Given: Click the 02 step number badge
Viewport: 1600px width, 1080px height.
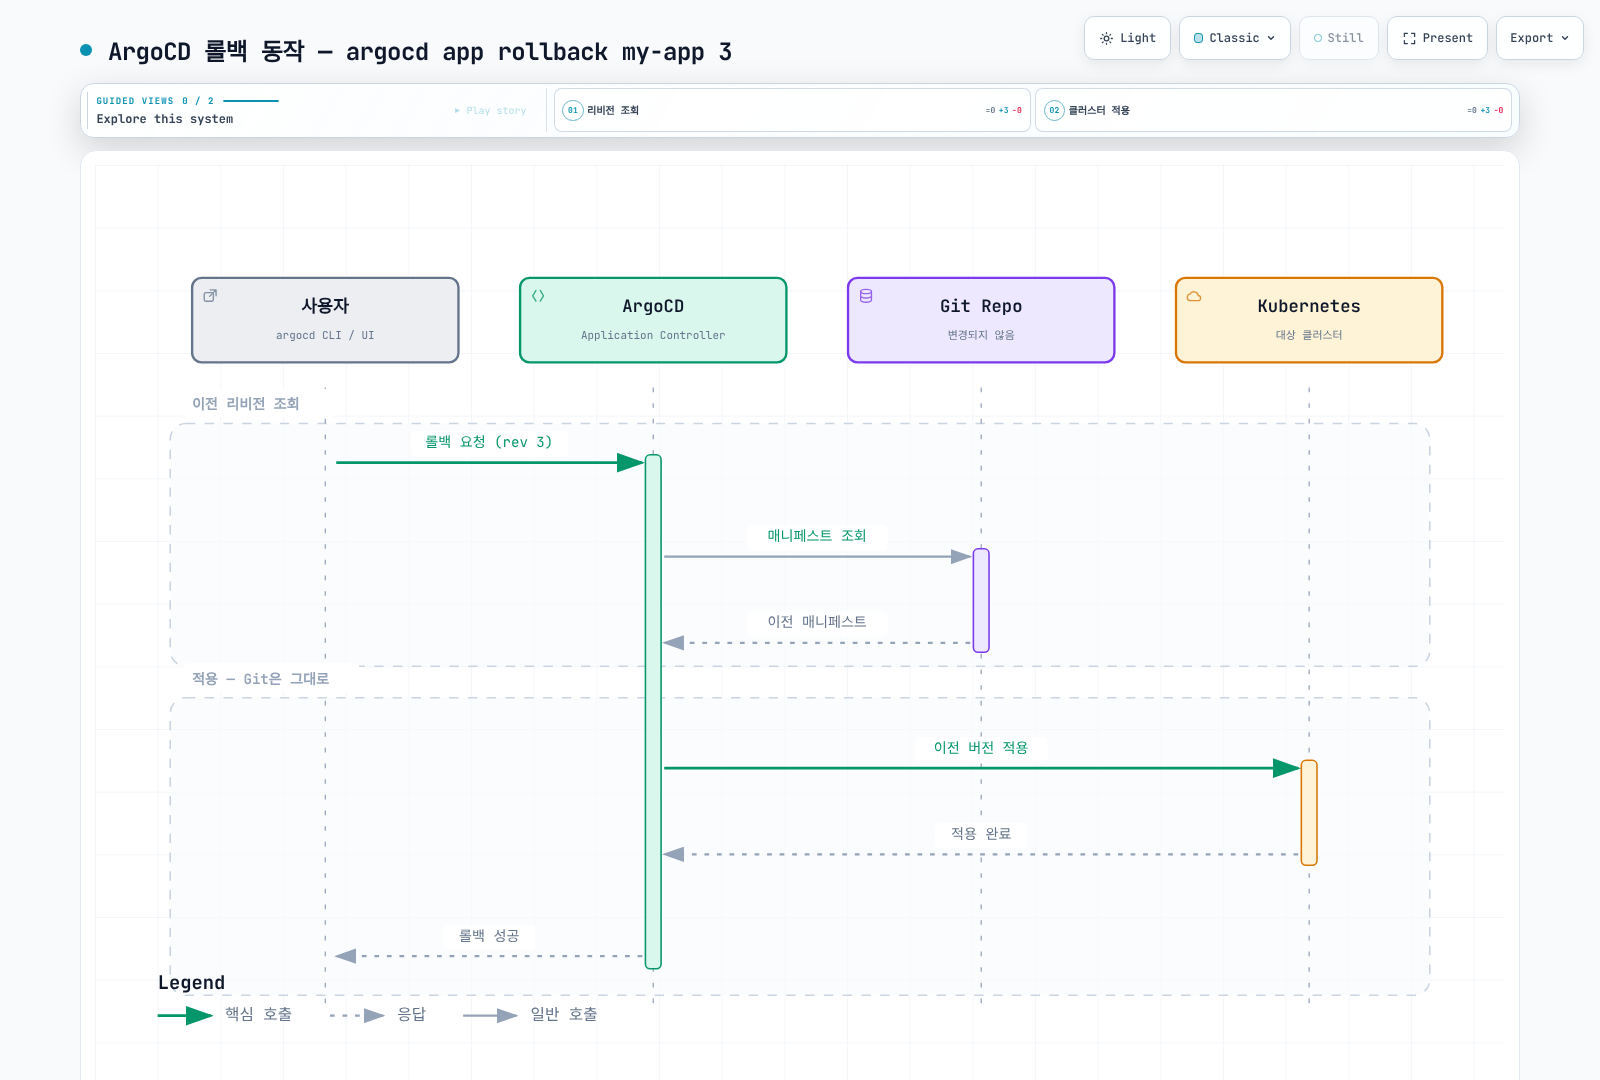Looking at the screenshot, I should [x=1054, y=110].
